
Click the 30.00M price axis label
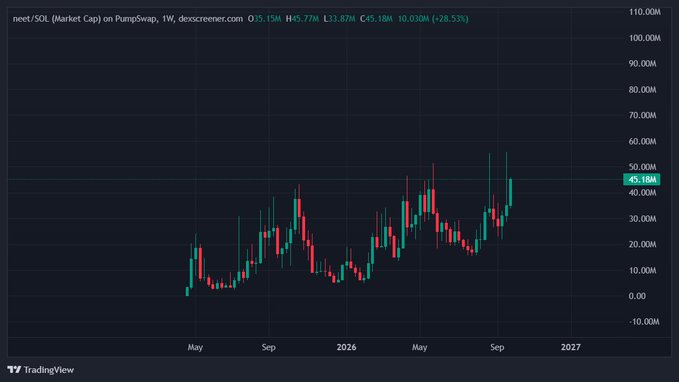click(x=643, y=219)
